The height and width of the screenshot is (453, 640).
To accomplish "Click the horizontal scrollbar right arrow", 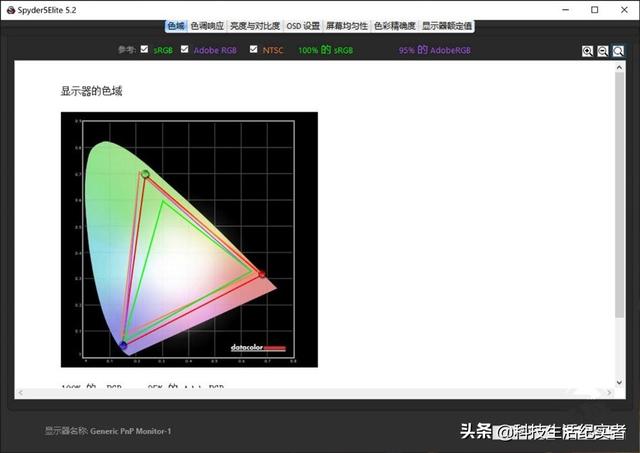I will pyautogui.click(x=609, y=393).
